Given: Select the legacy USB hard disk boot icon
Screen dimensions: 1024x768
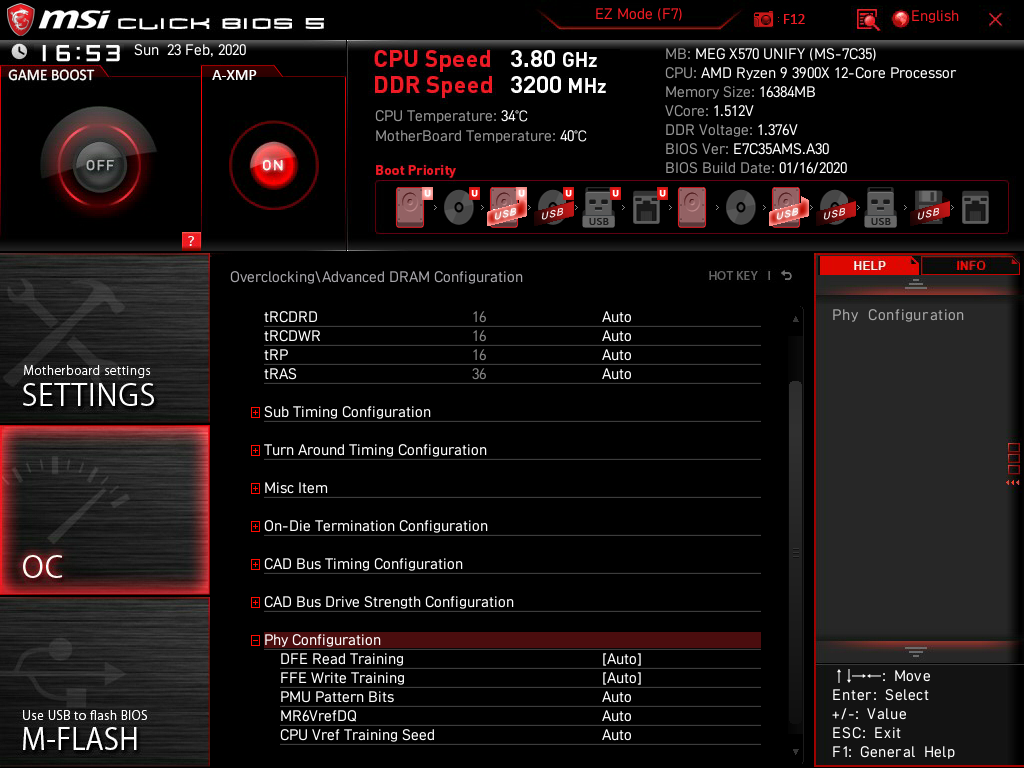Looking at the screenshot, I should tap(788, 207).
